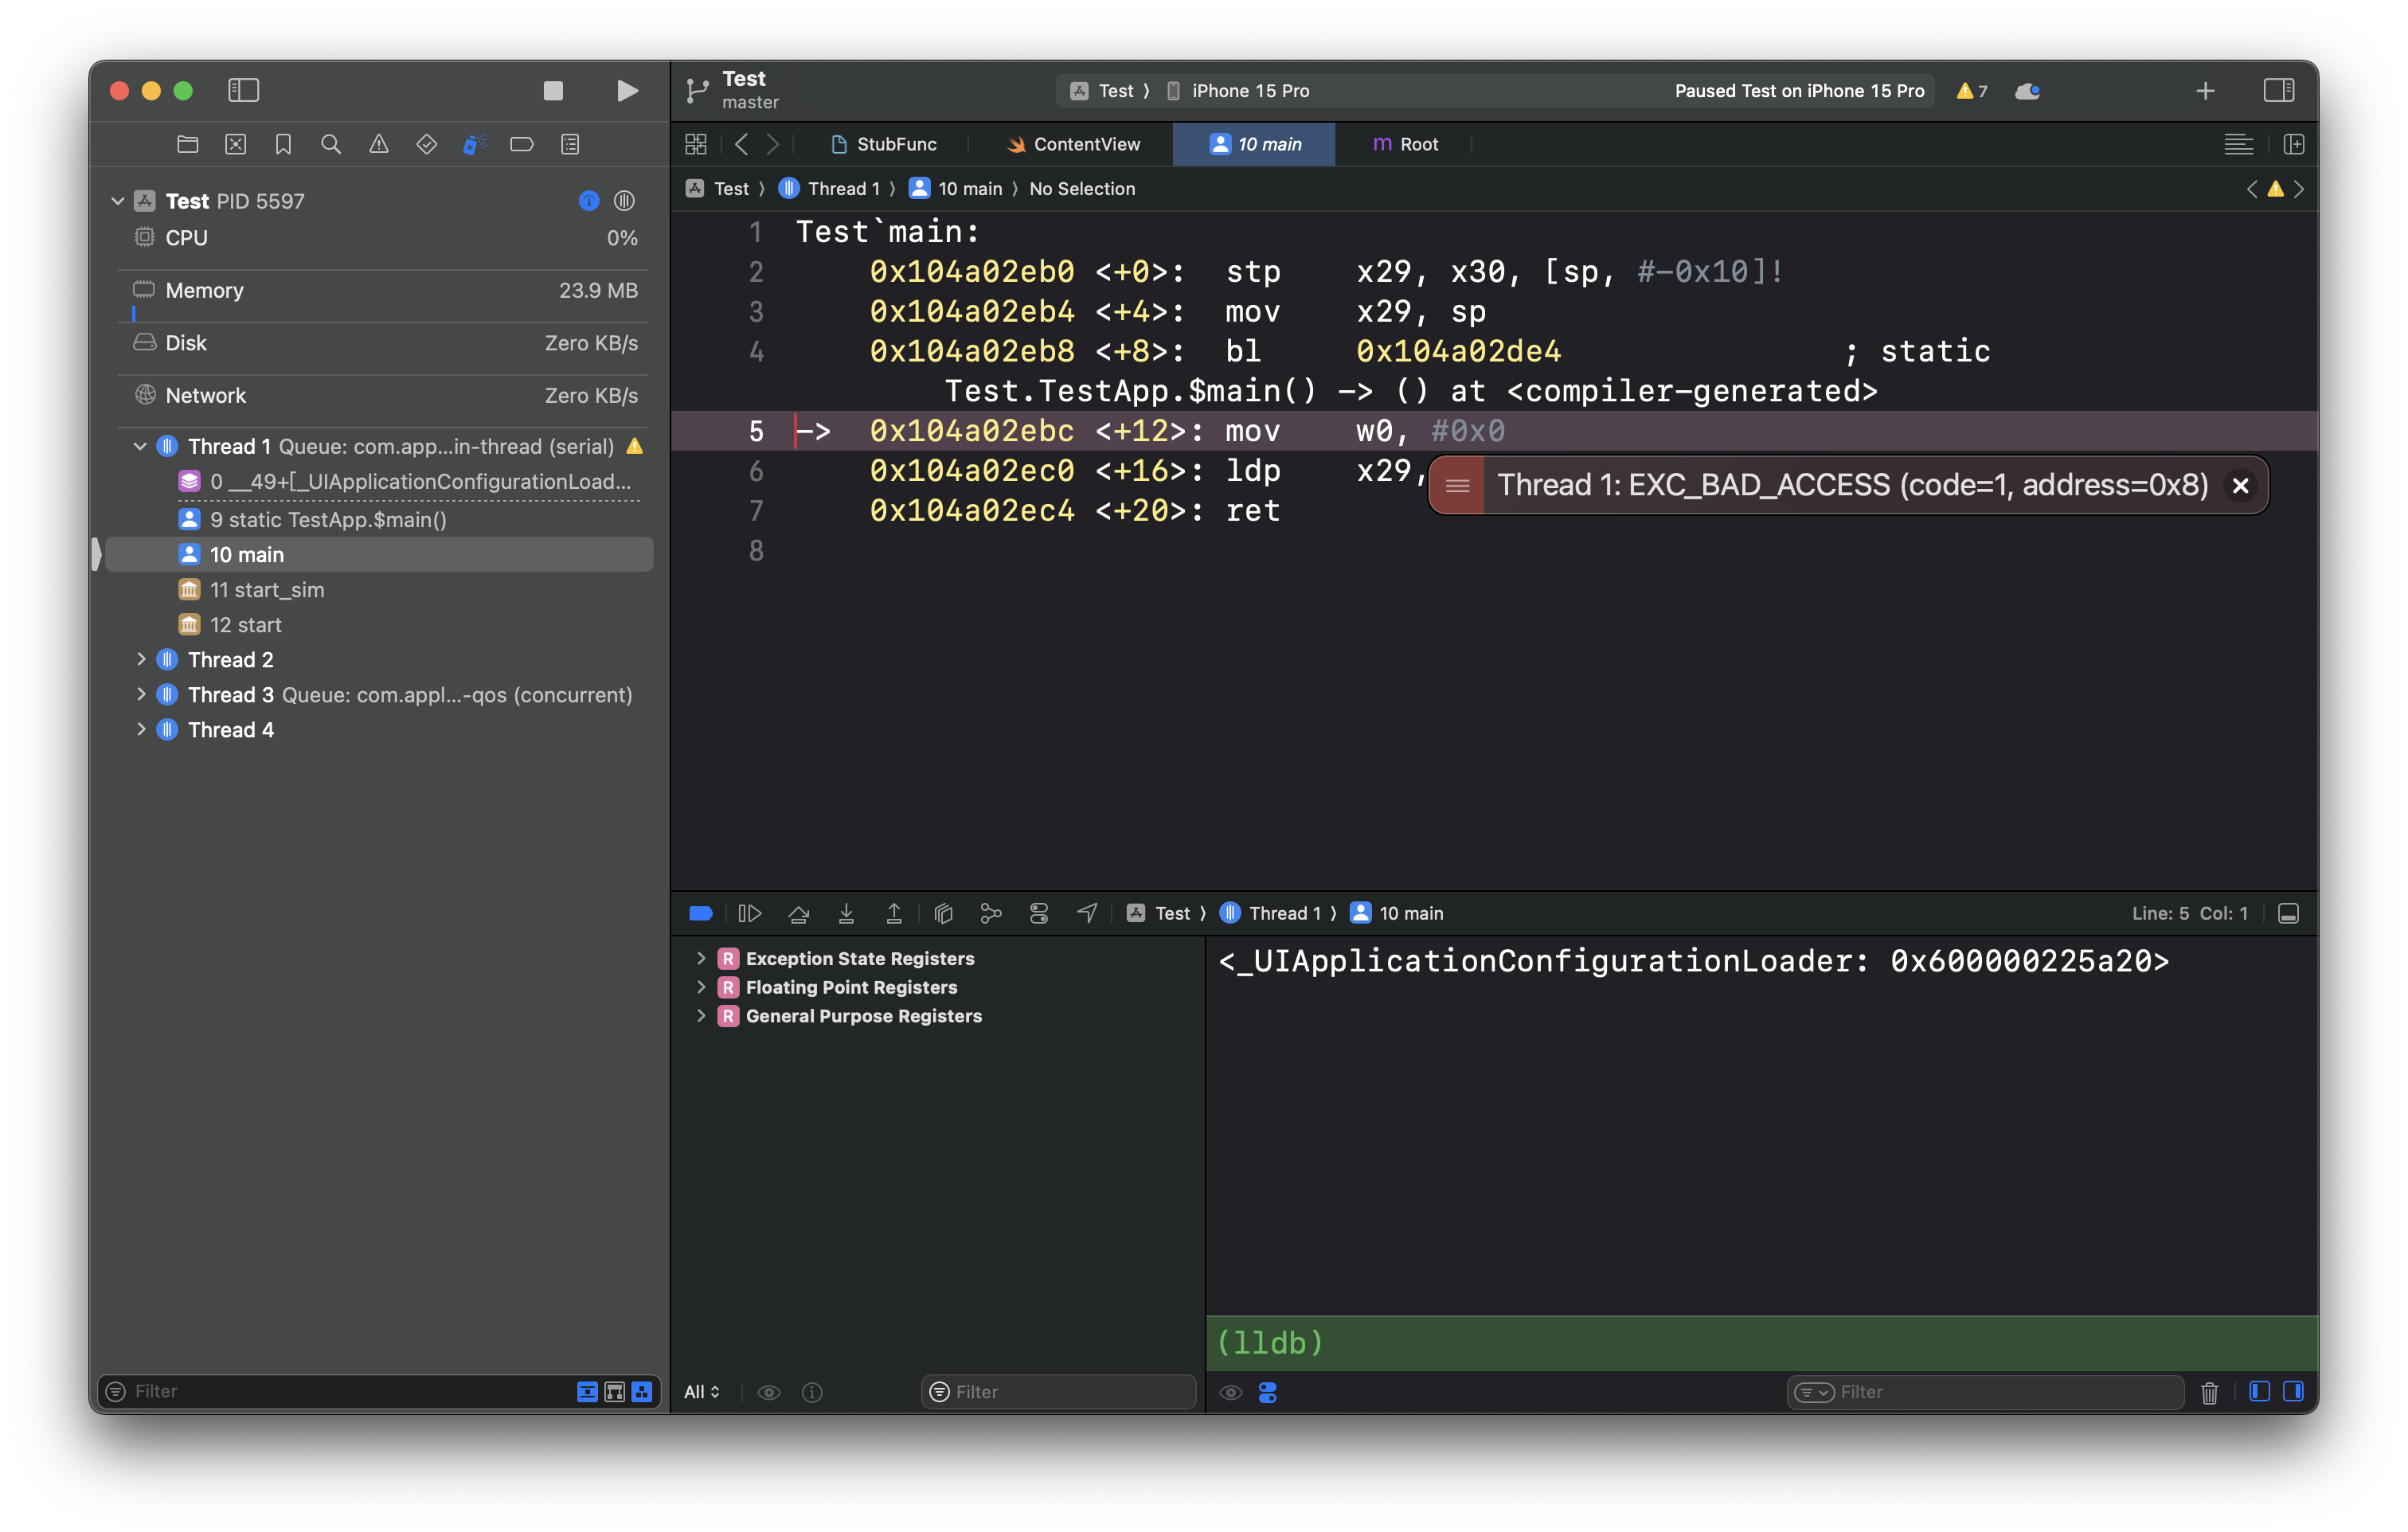Viewport: 2408px width, 1532px height.
Task: Expand Thread 3 concurrent queue
Action: [141, 695]
